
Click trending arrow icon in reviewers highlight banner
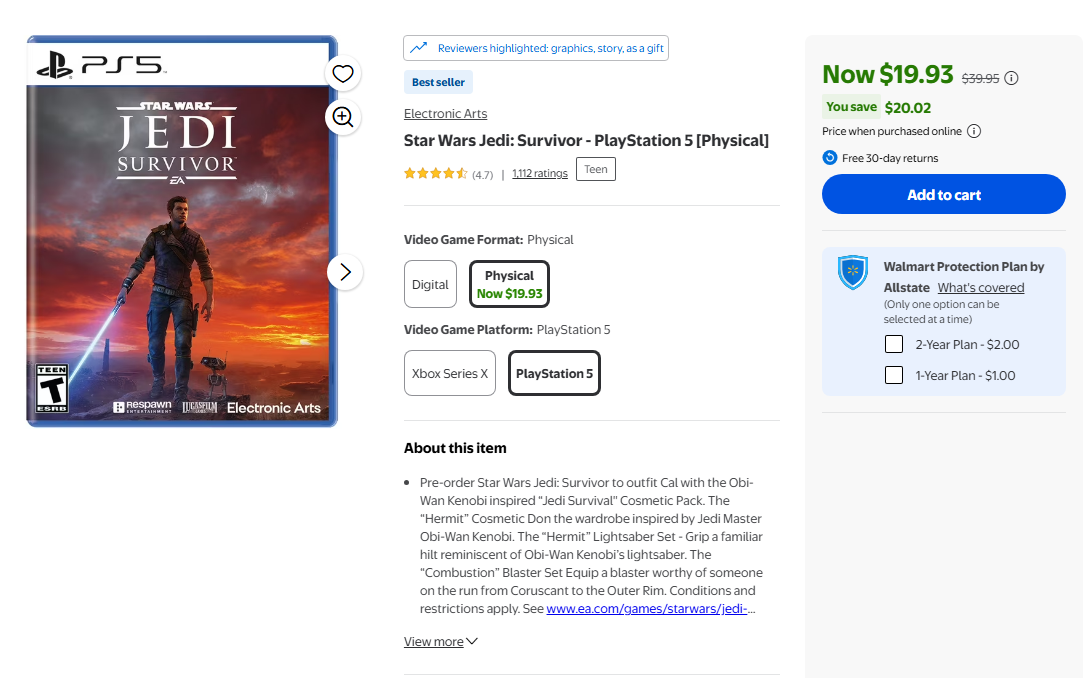pos(418,48)
